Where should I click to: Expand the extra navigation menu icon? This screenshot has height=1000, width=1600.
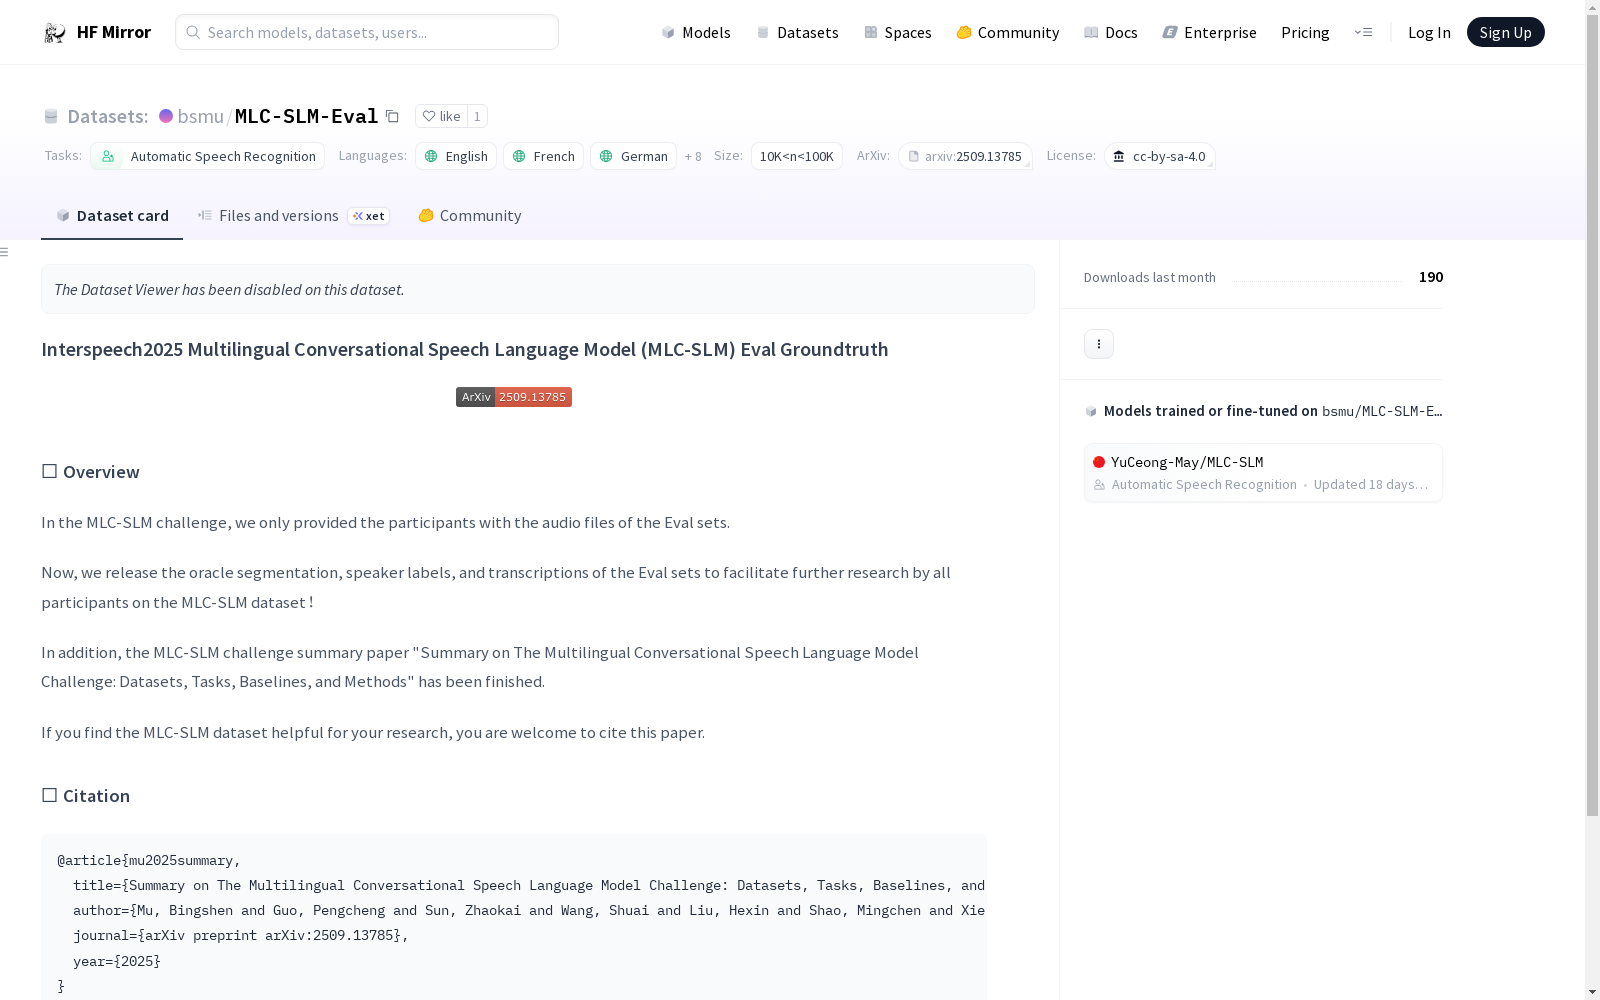point(1363,32)
